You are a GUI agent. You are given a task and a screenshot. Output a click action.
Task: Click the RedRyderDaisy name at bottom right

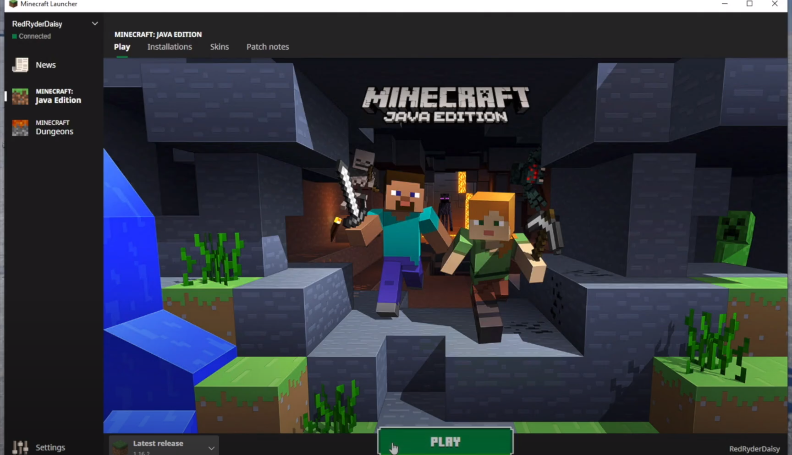tap(754, 448)
